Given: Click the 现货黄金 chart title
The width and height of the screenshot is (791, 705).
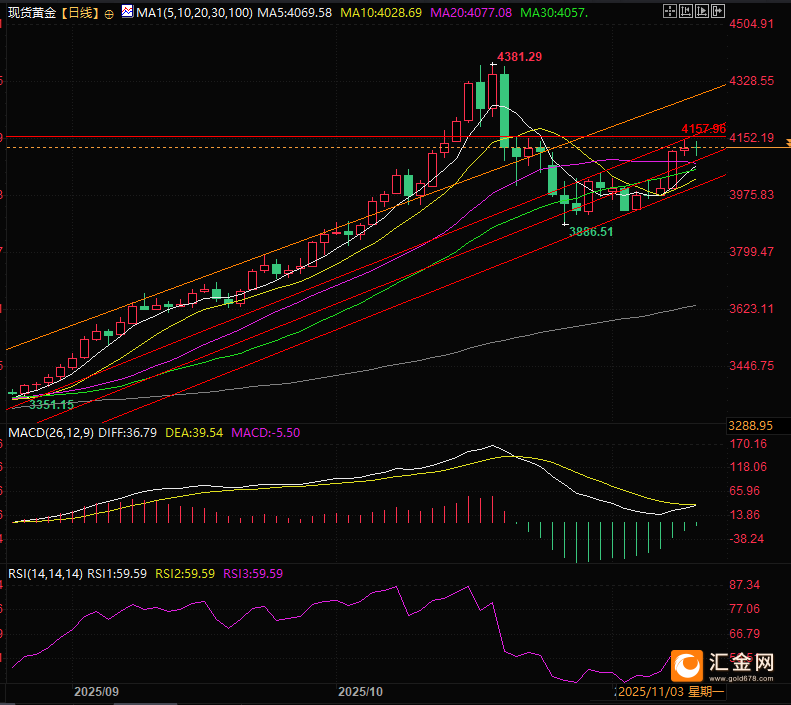Looking at the screenshot, I should [x=32, y=13].
